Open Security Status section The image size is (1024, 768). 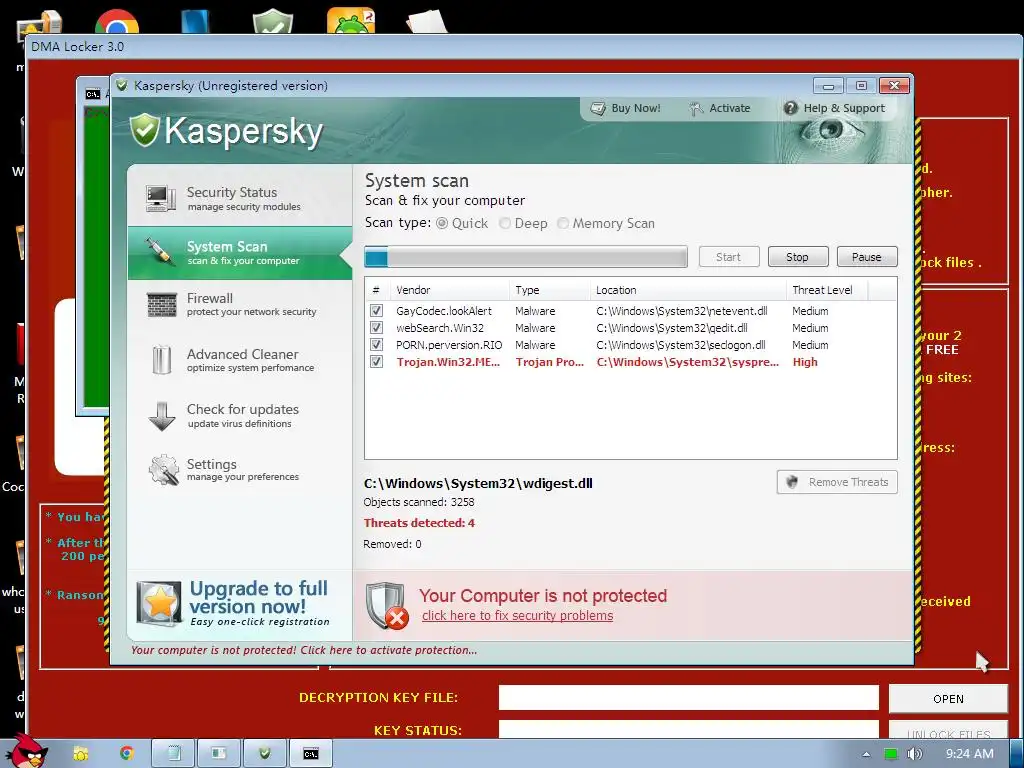pyautogui.click(x=239, y=199)
